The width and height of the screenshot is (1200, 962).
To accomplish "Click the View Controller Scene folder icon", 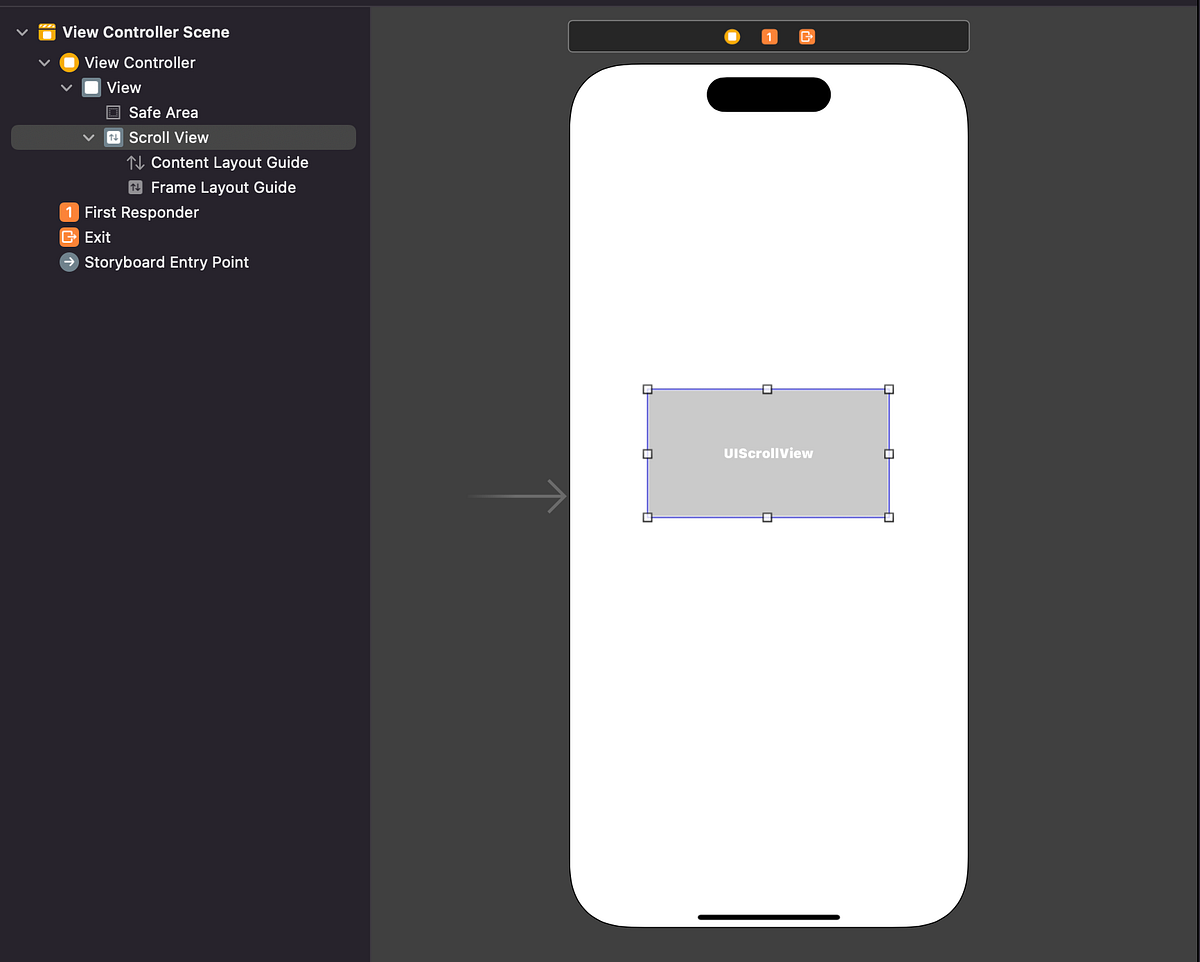I will coord(46,31).
